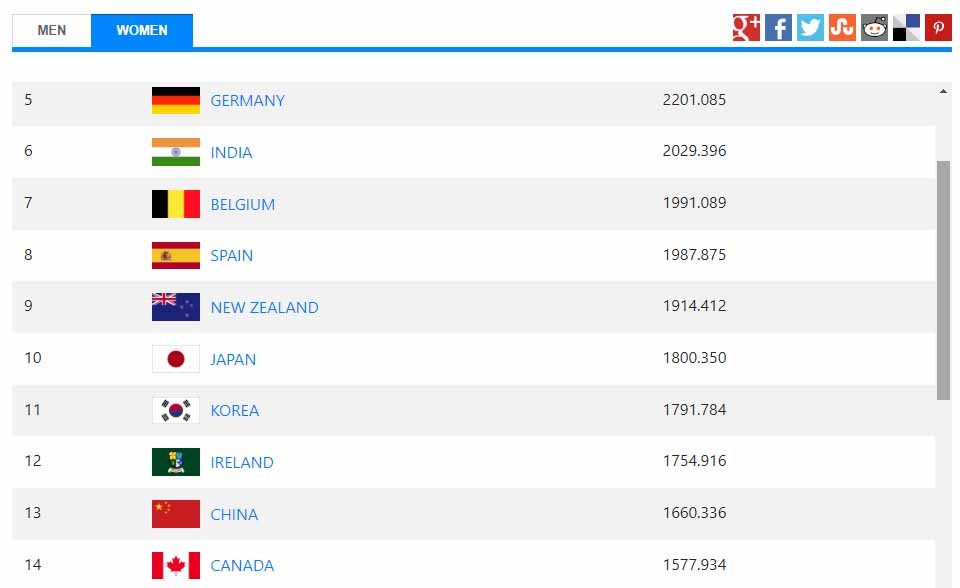Share via Delicious icon

click(906, 28)
